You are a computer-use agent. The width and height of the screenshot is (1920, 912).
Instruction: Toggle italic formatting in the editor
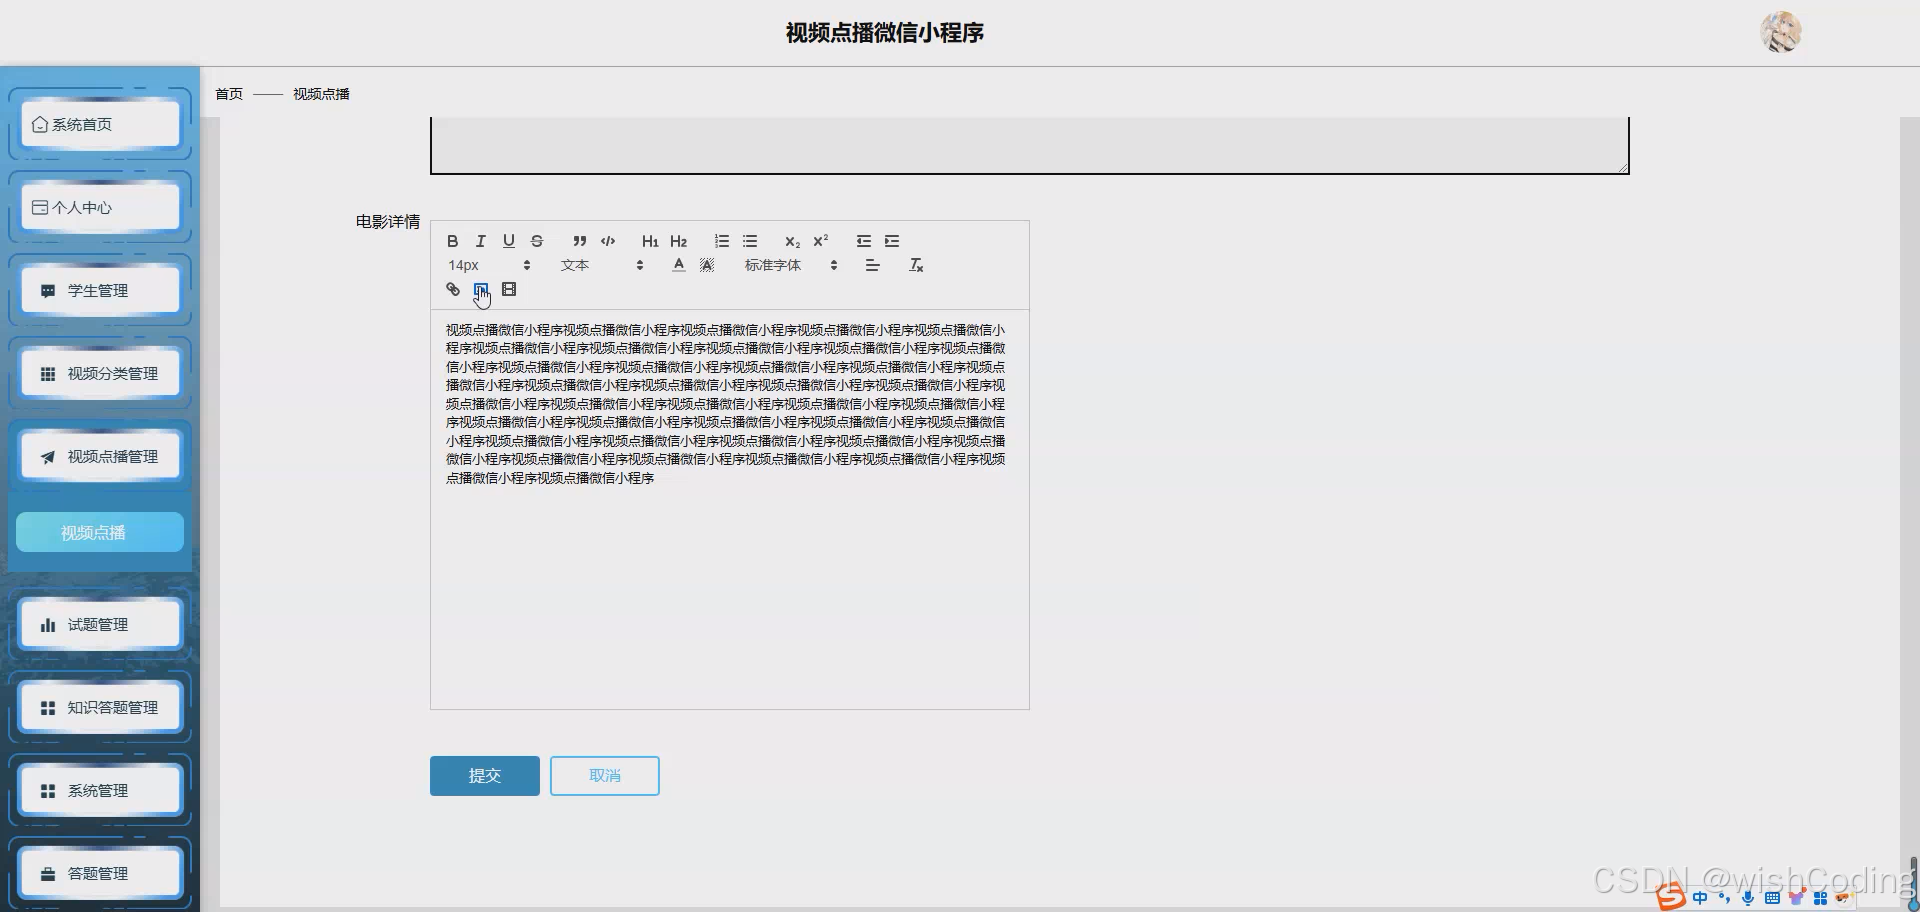[x=480, y=241]
